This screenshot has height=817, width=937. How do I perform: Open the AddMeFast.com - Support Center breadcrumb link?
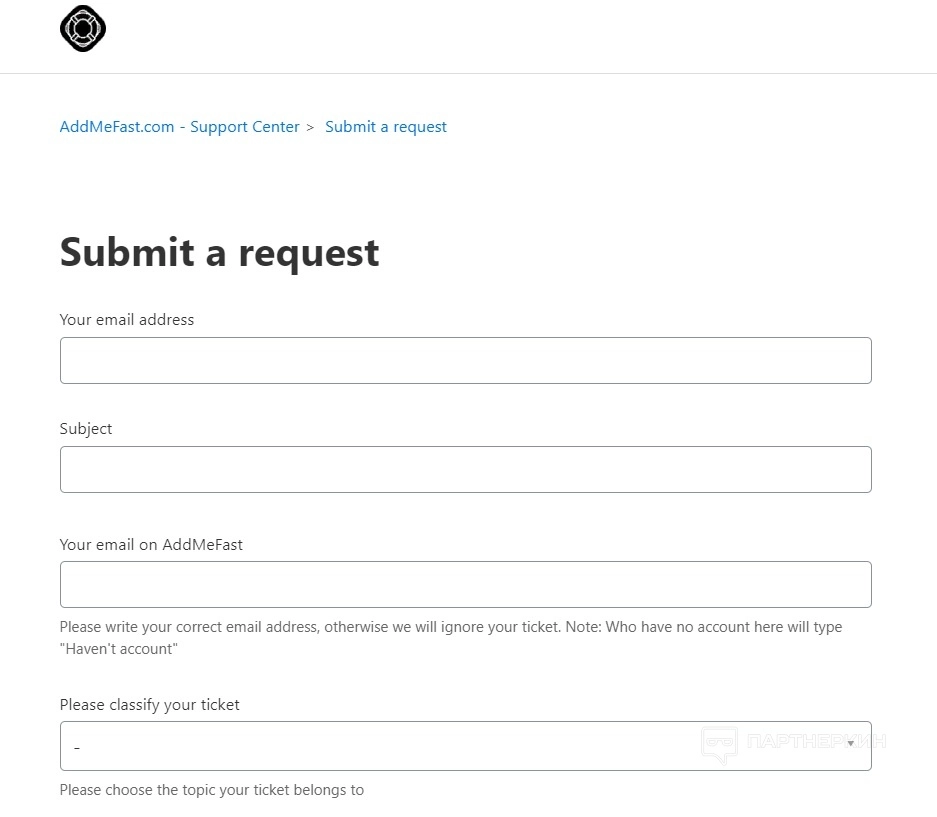(180, 127)
